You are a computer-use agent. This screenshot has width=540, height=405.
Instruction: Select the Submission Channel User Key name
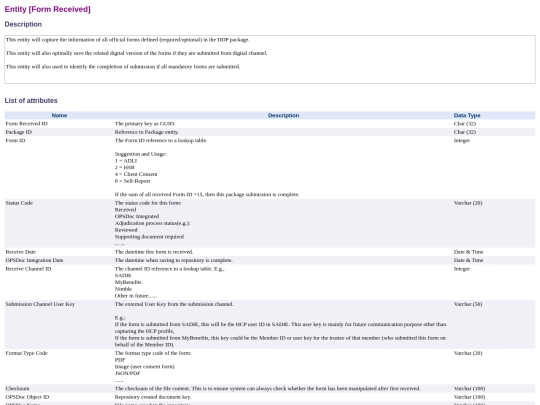point(40,304)
